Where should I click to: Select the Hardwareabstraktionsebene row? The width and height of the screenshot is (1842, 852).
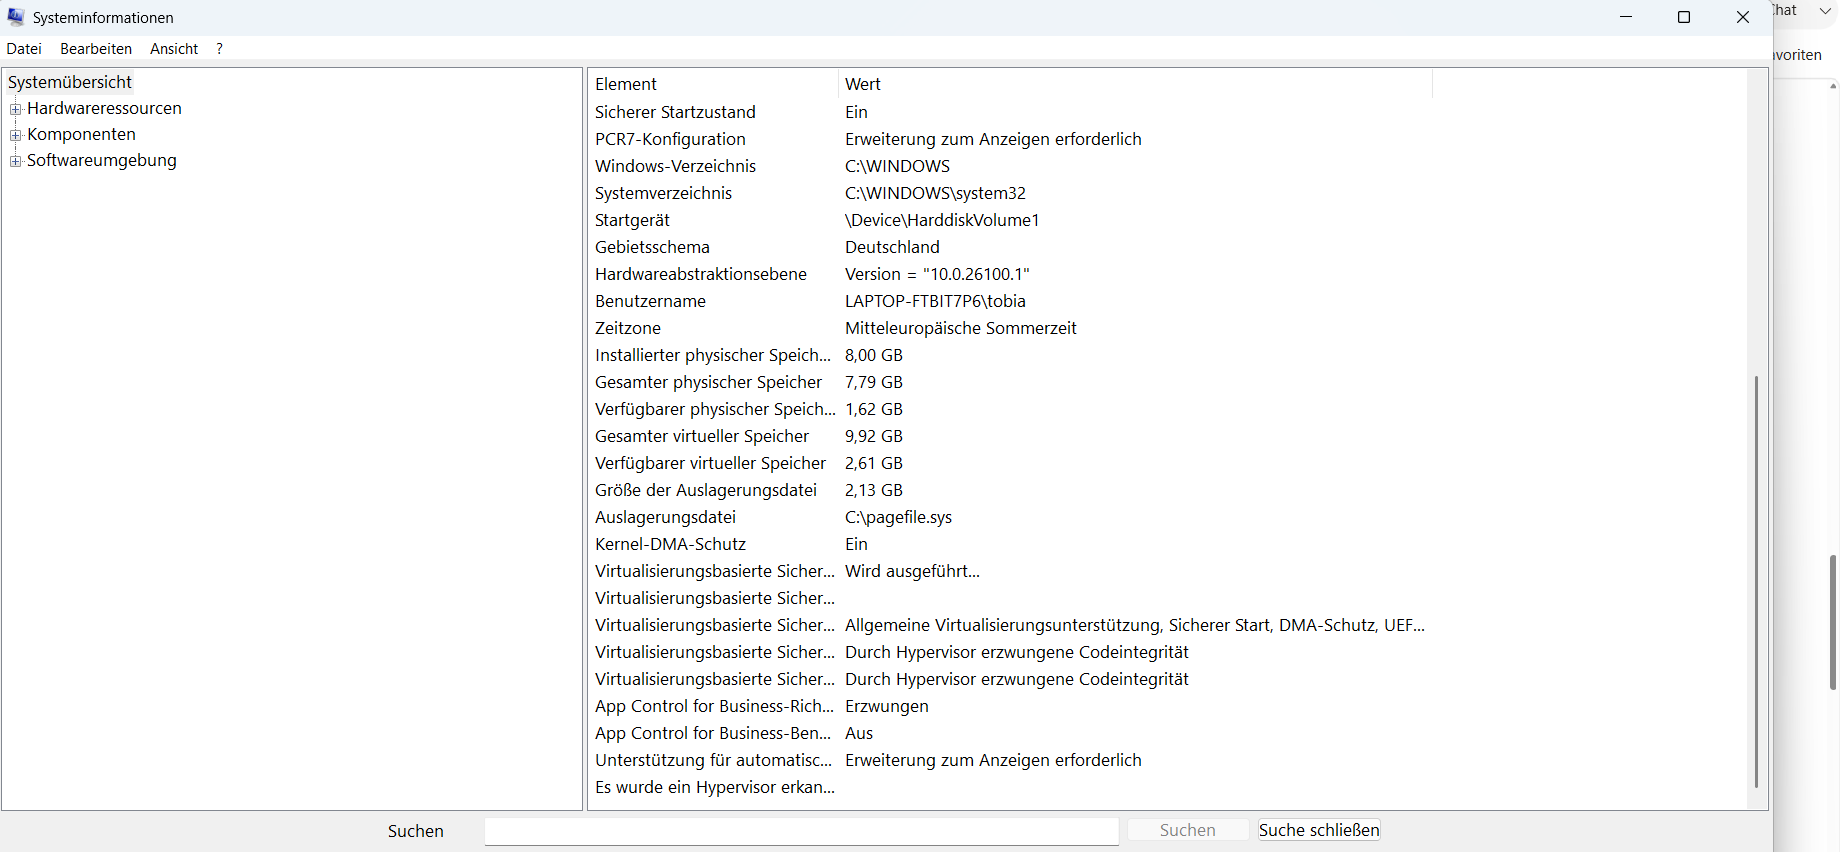(x=1011, y=274)
